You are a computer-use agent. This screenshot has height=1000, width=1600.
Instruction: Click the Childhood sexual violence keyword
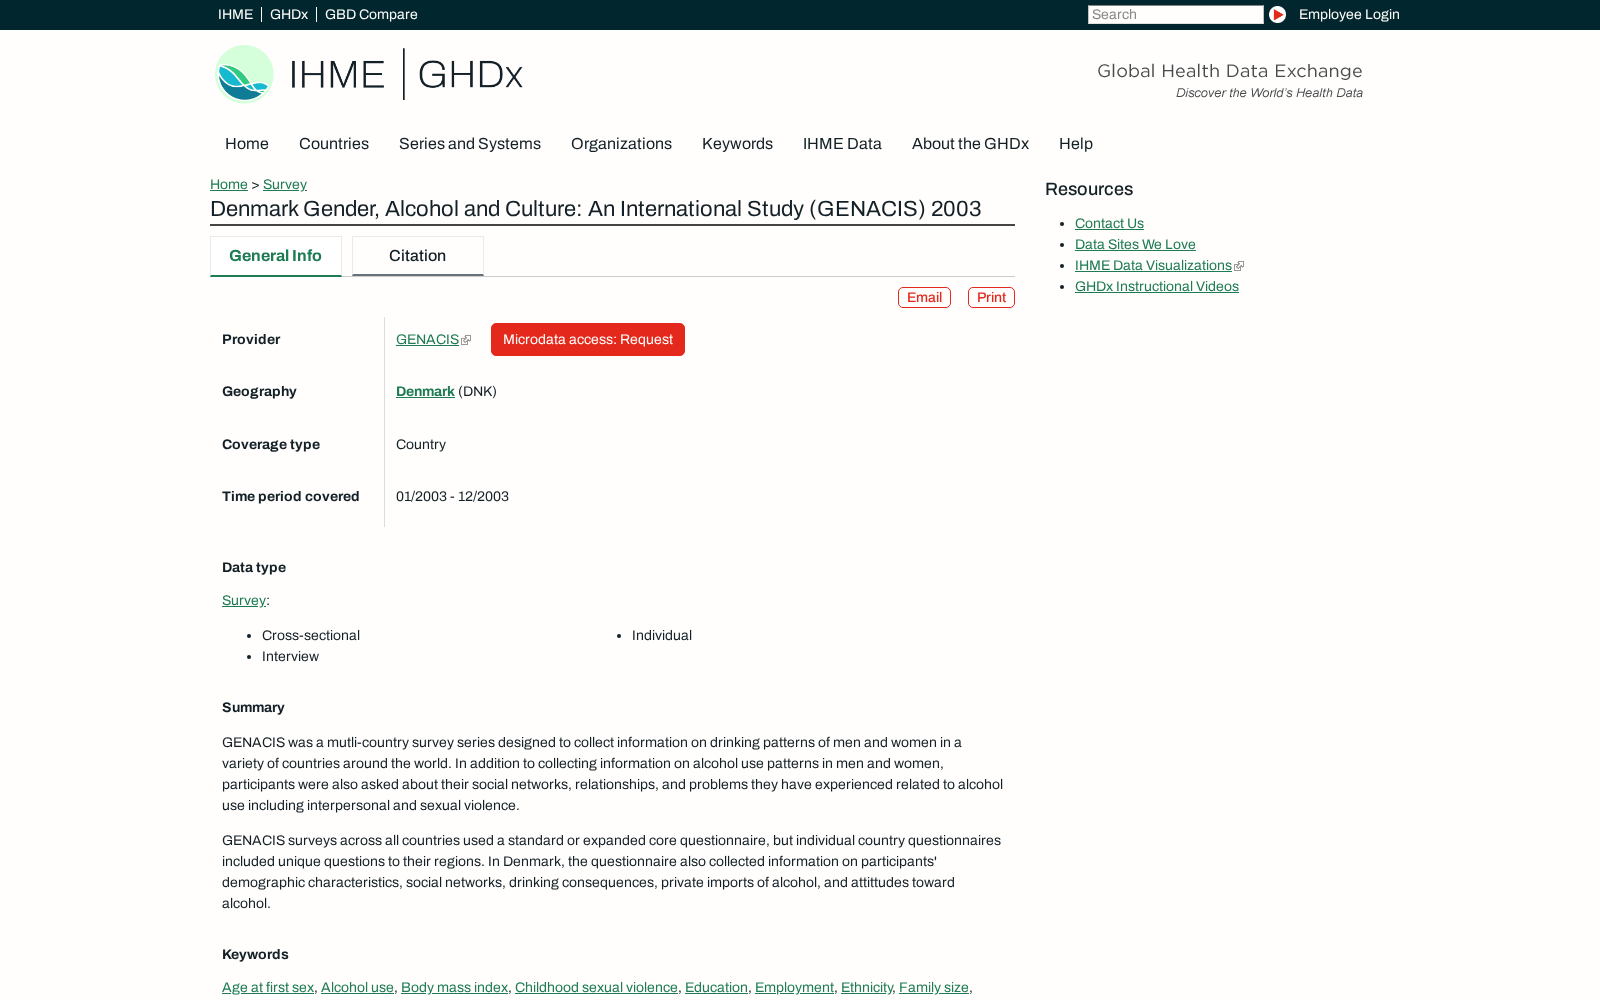[596, 987]
